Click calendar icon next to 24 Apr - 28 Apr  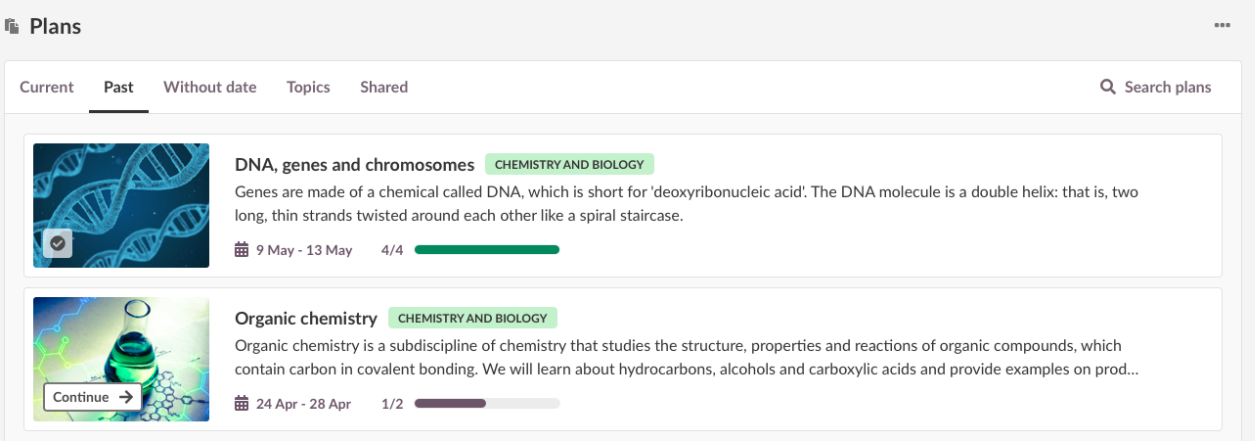click(x=241, y=404)
